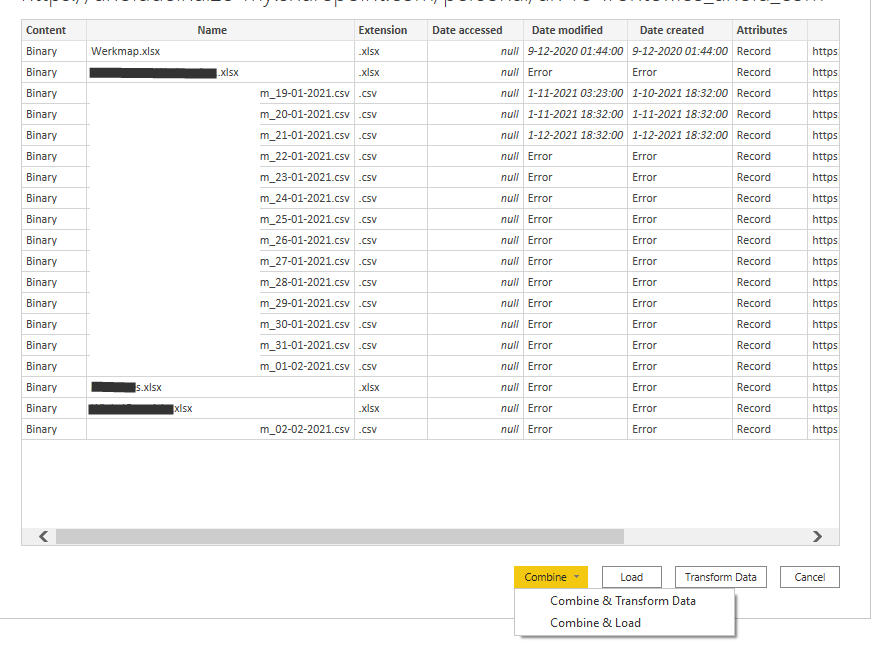Image resolution: width=871 pixels, height=657 pixels.
Task: Click the Werkmap.xlsx file name
Action: (x=126, y=51)
